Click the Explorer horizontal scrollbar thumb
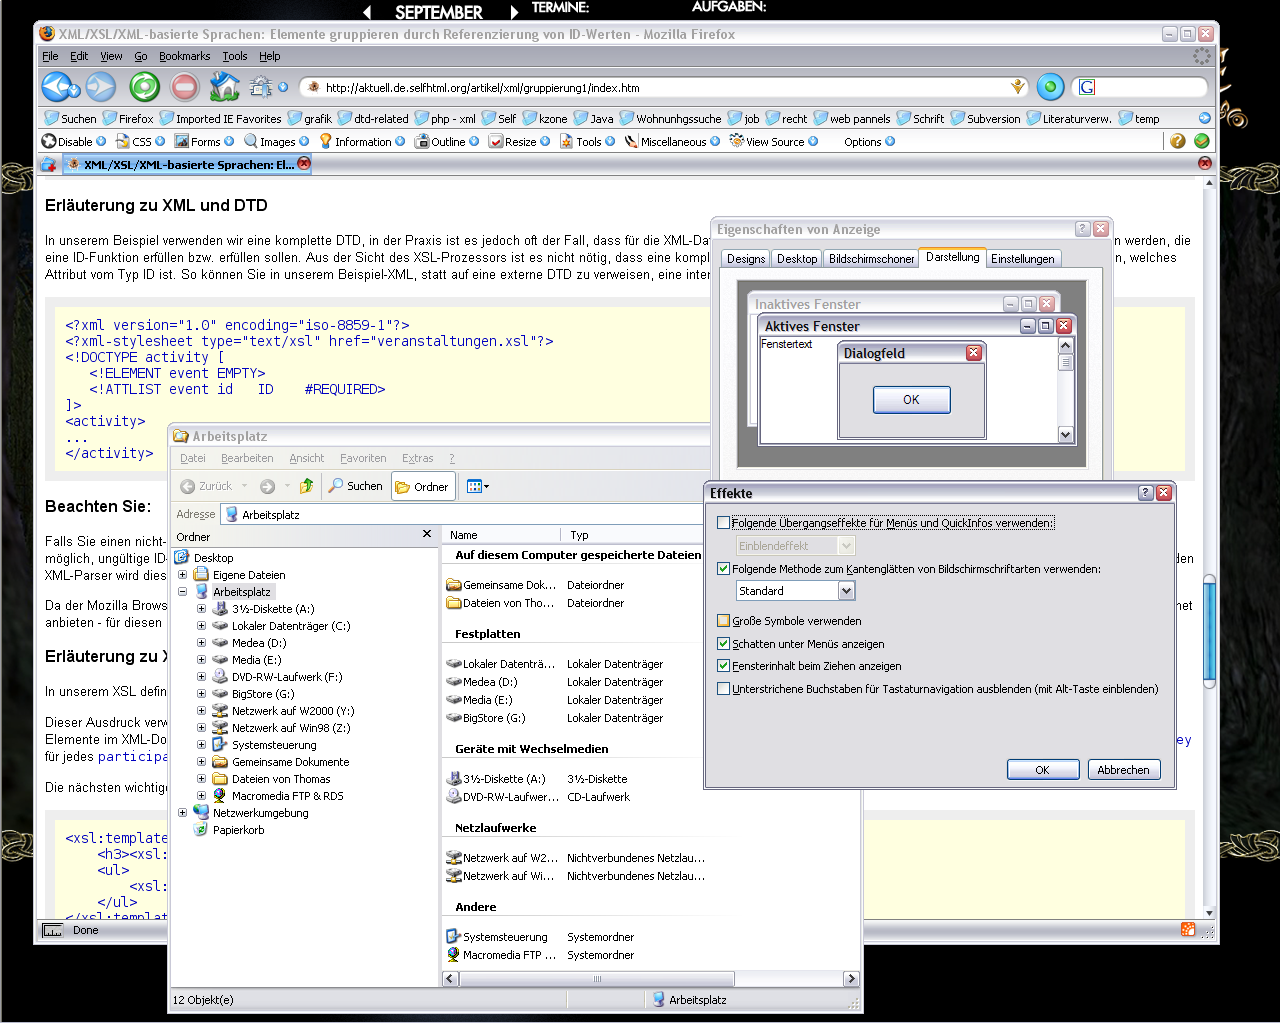 (597, 979)
